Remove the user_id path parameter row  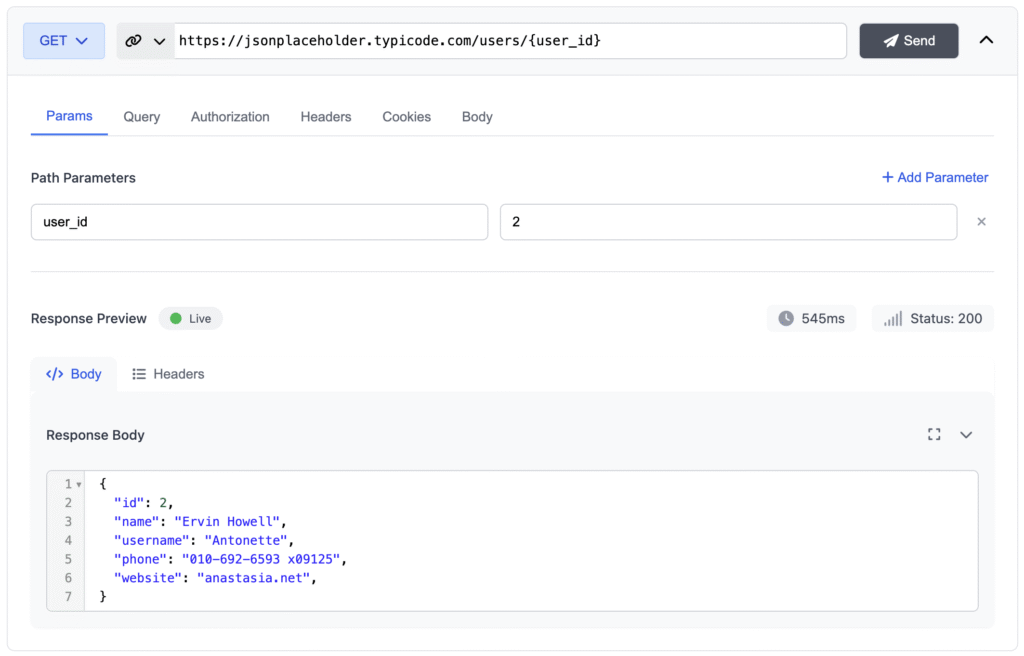pyautogui.click(x=981, y=222)
